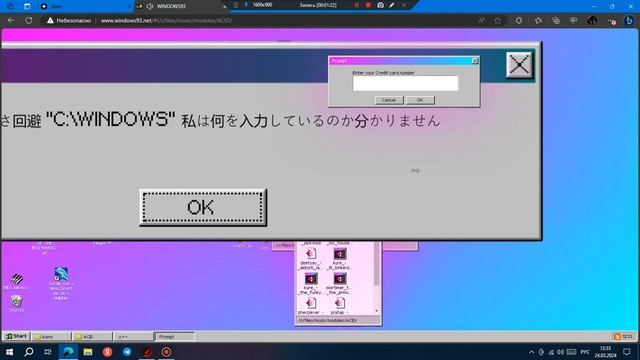Image resolution: width=640 pixels, height=360 pixels.
Task: Add this page to favorites with the star icon
Action: [x=498, y=20]
